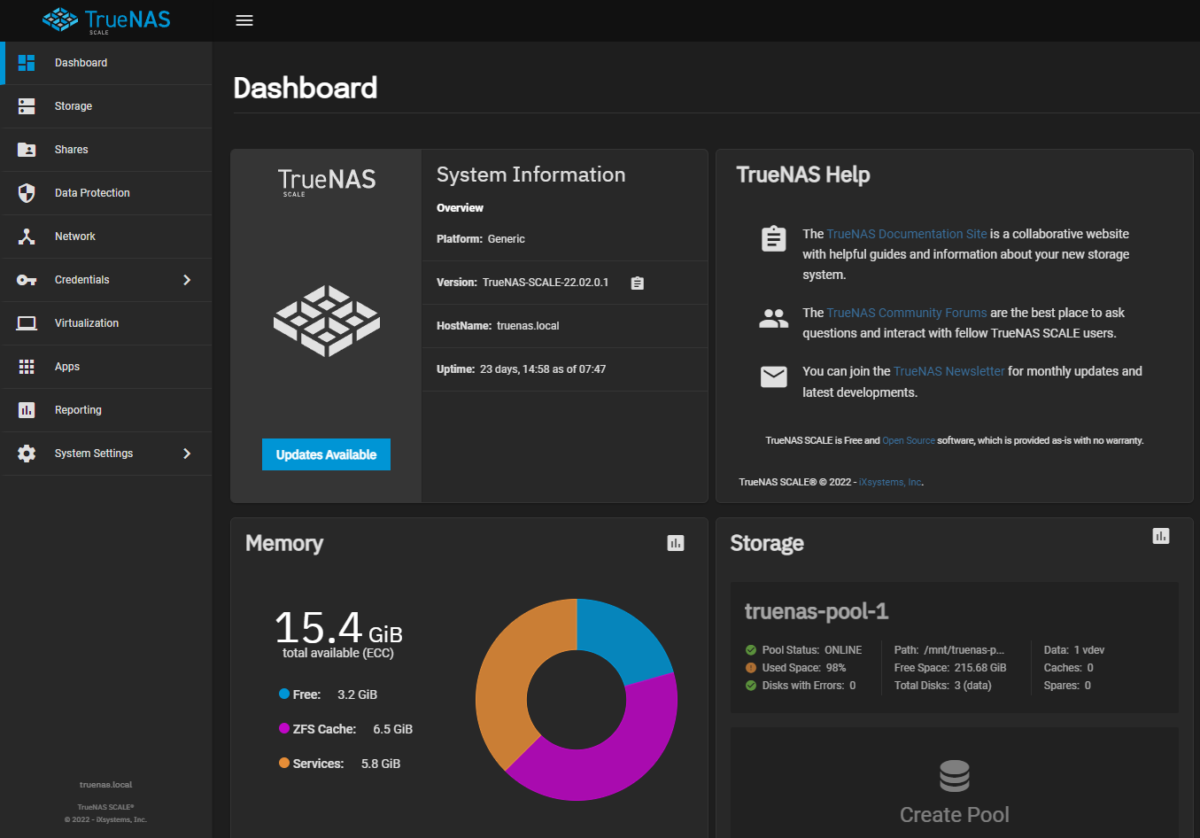Click the TrueNAS SCALE logo
1200x838 pixels.
(x=105, y=20)
